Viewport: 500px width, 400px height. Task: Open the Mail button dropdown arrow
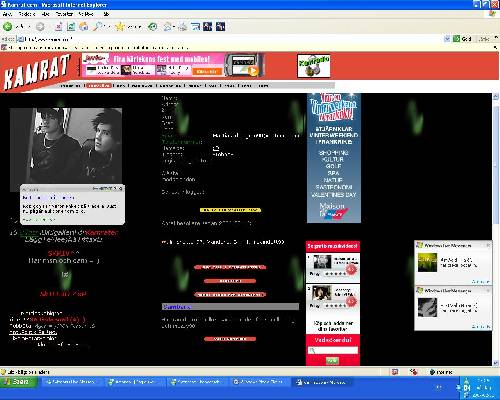174,27
